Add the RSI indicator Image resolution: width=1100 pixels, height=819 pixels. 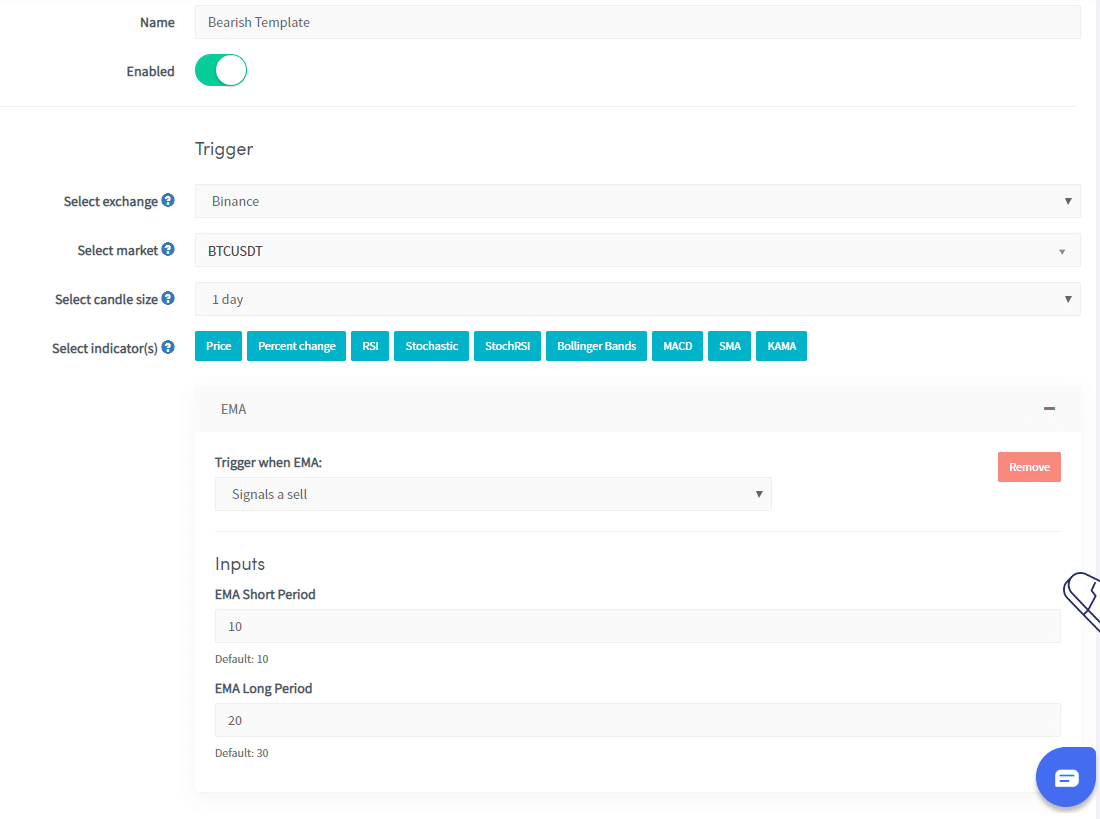pos(370,346)
